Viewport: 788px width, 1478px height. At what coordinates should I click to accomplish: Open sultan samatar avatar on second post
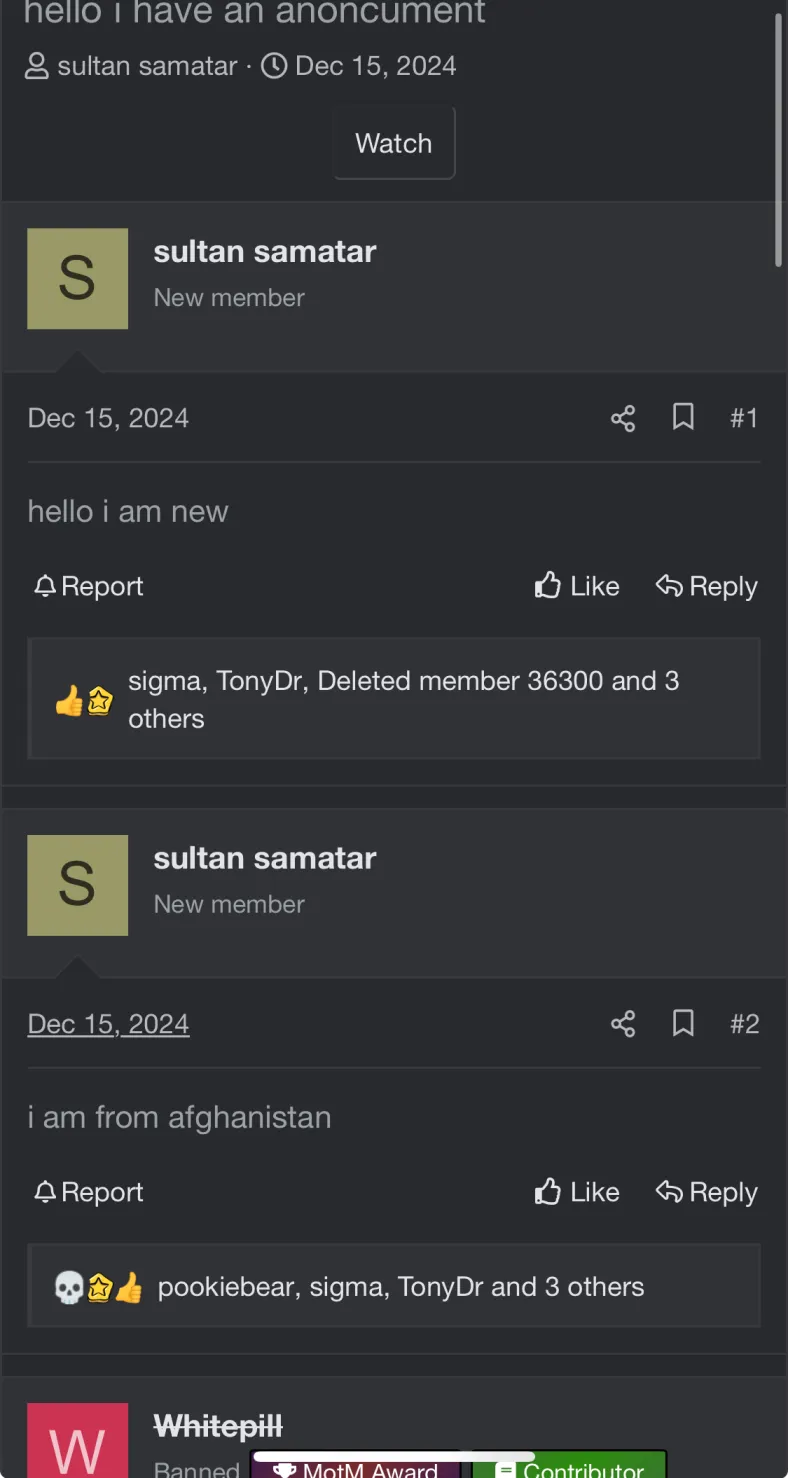click(x=77, y=885)
